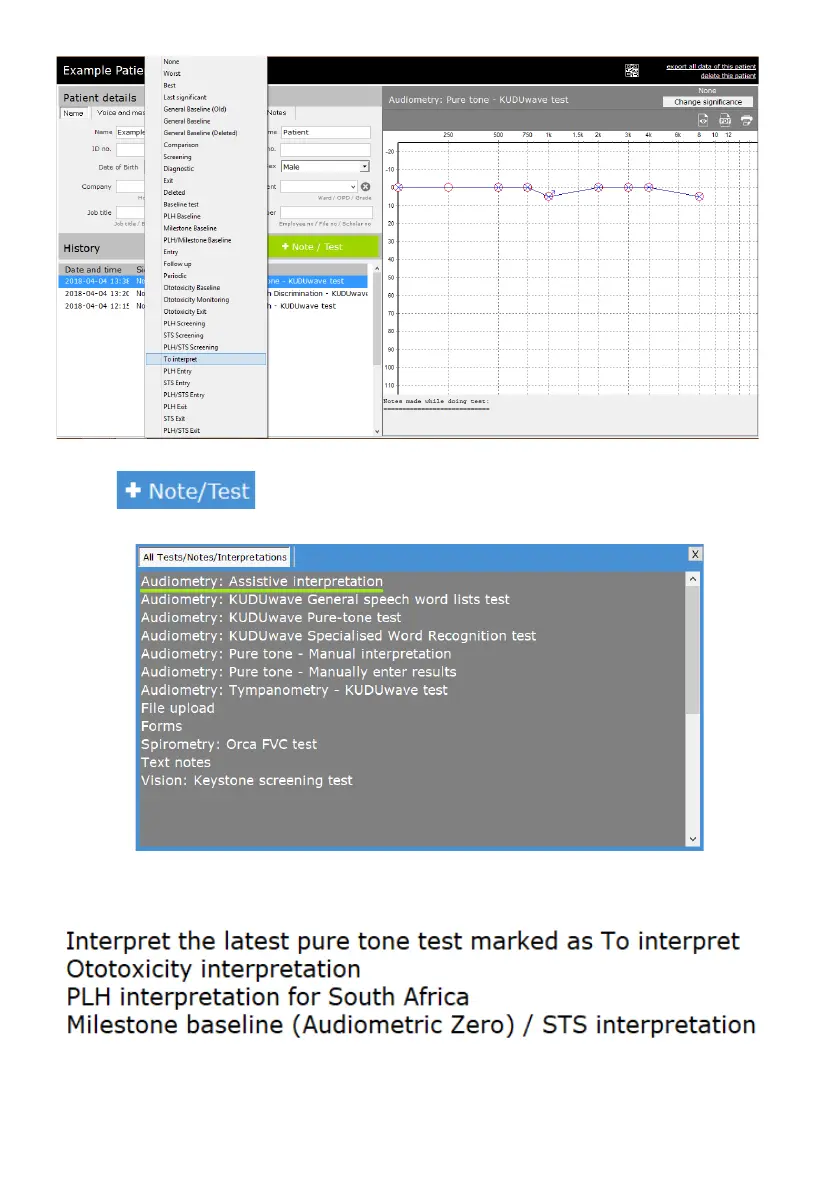Click delete this patient link
The image size is (840, 1189).
(729, 76)
